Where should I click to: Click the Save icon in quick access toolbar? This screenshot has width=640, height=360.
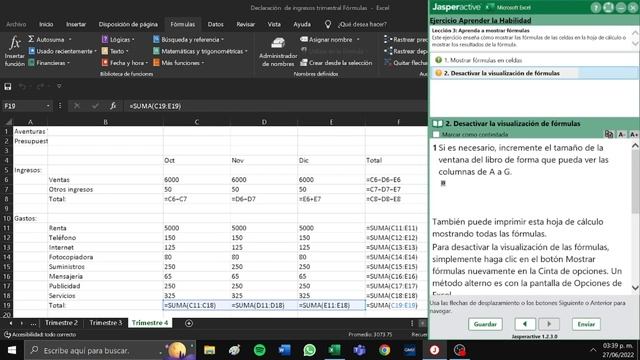(8, 87)
